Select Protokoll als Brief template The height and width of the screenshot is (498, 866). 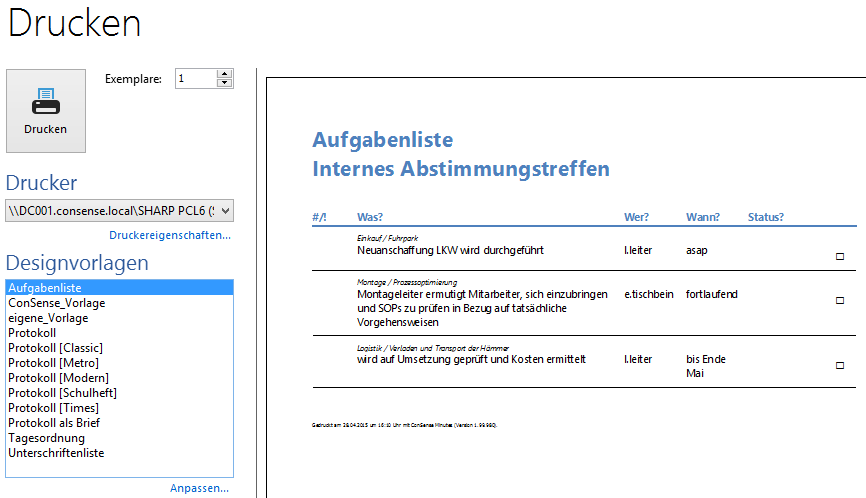tap(54, 423)
